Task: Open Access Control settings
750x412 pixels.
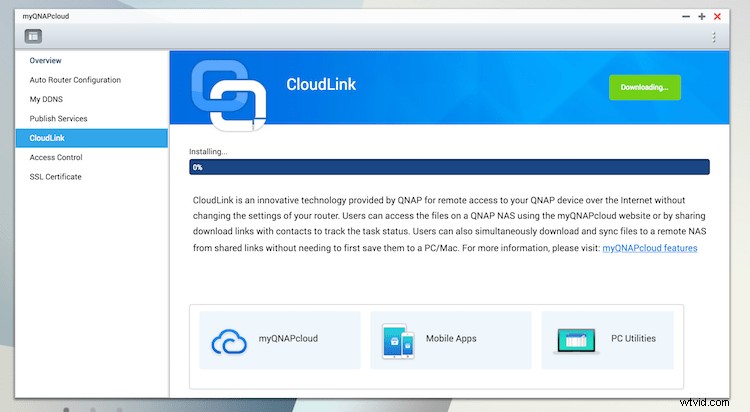Action: (91, 157)
